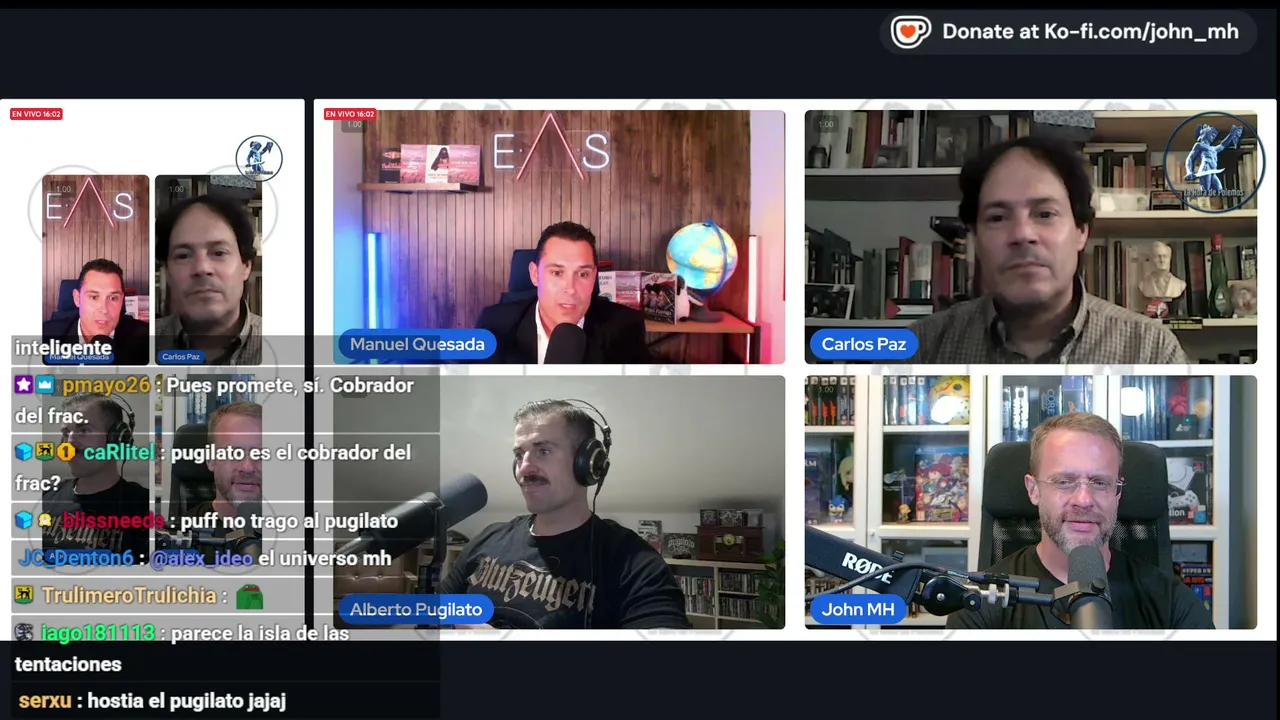
Task: Click the large blue Manuel Quesada name tag
Action: tap(417, 344)
